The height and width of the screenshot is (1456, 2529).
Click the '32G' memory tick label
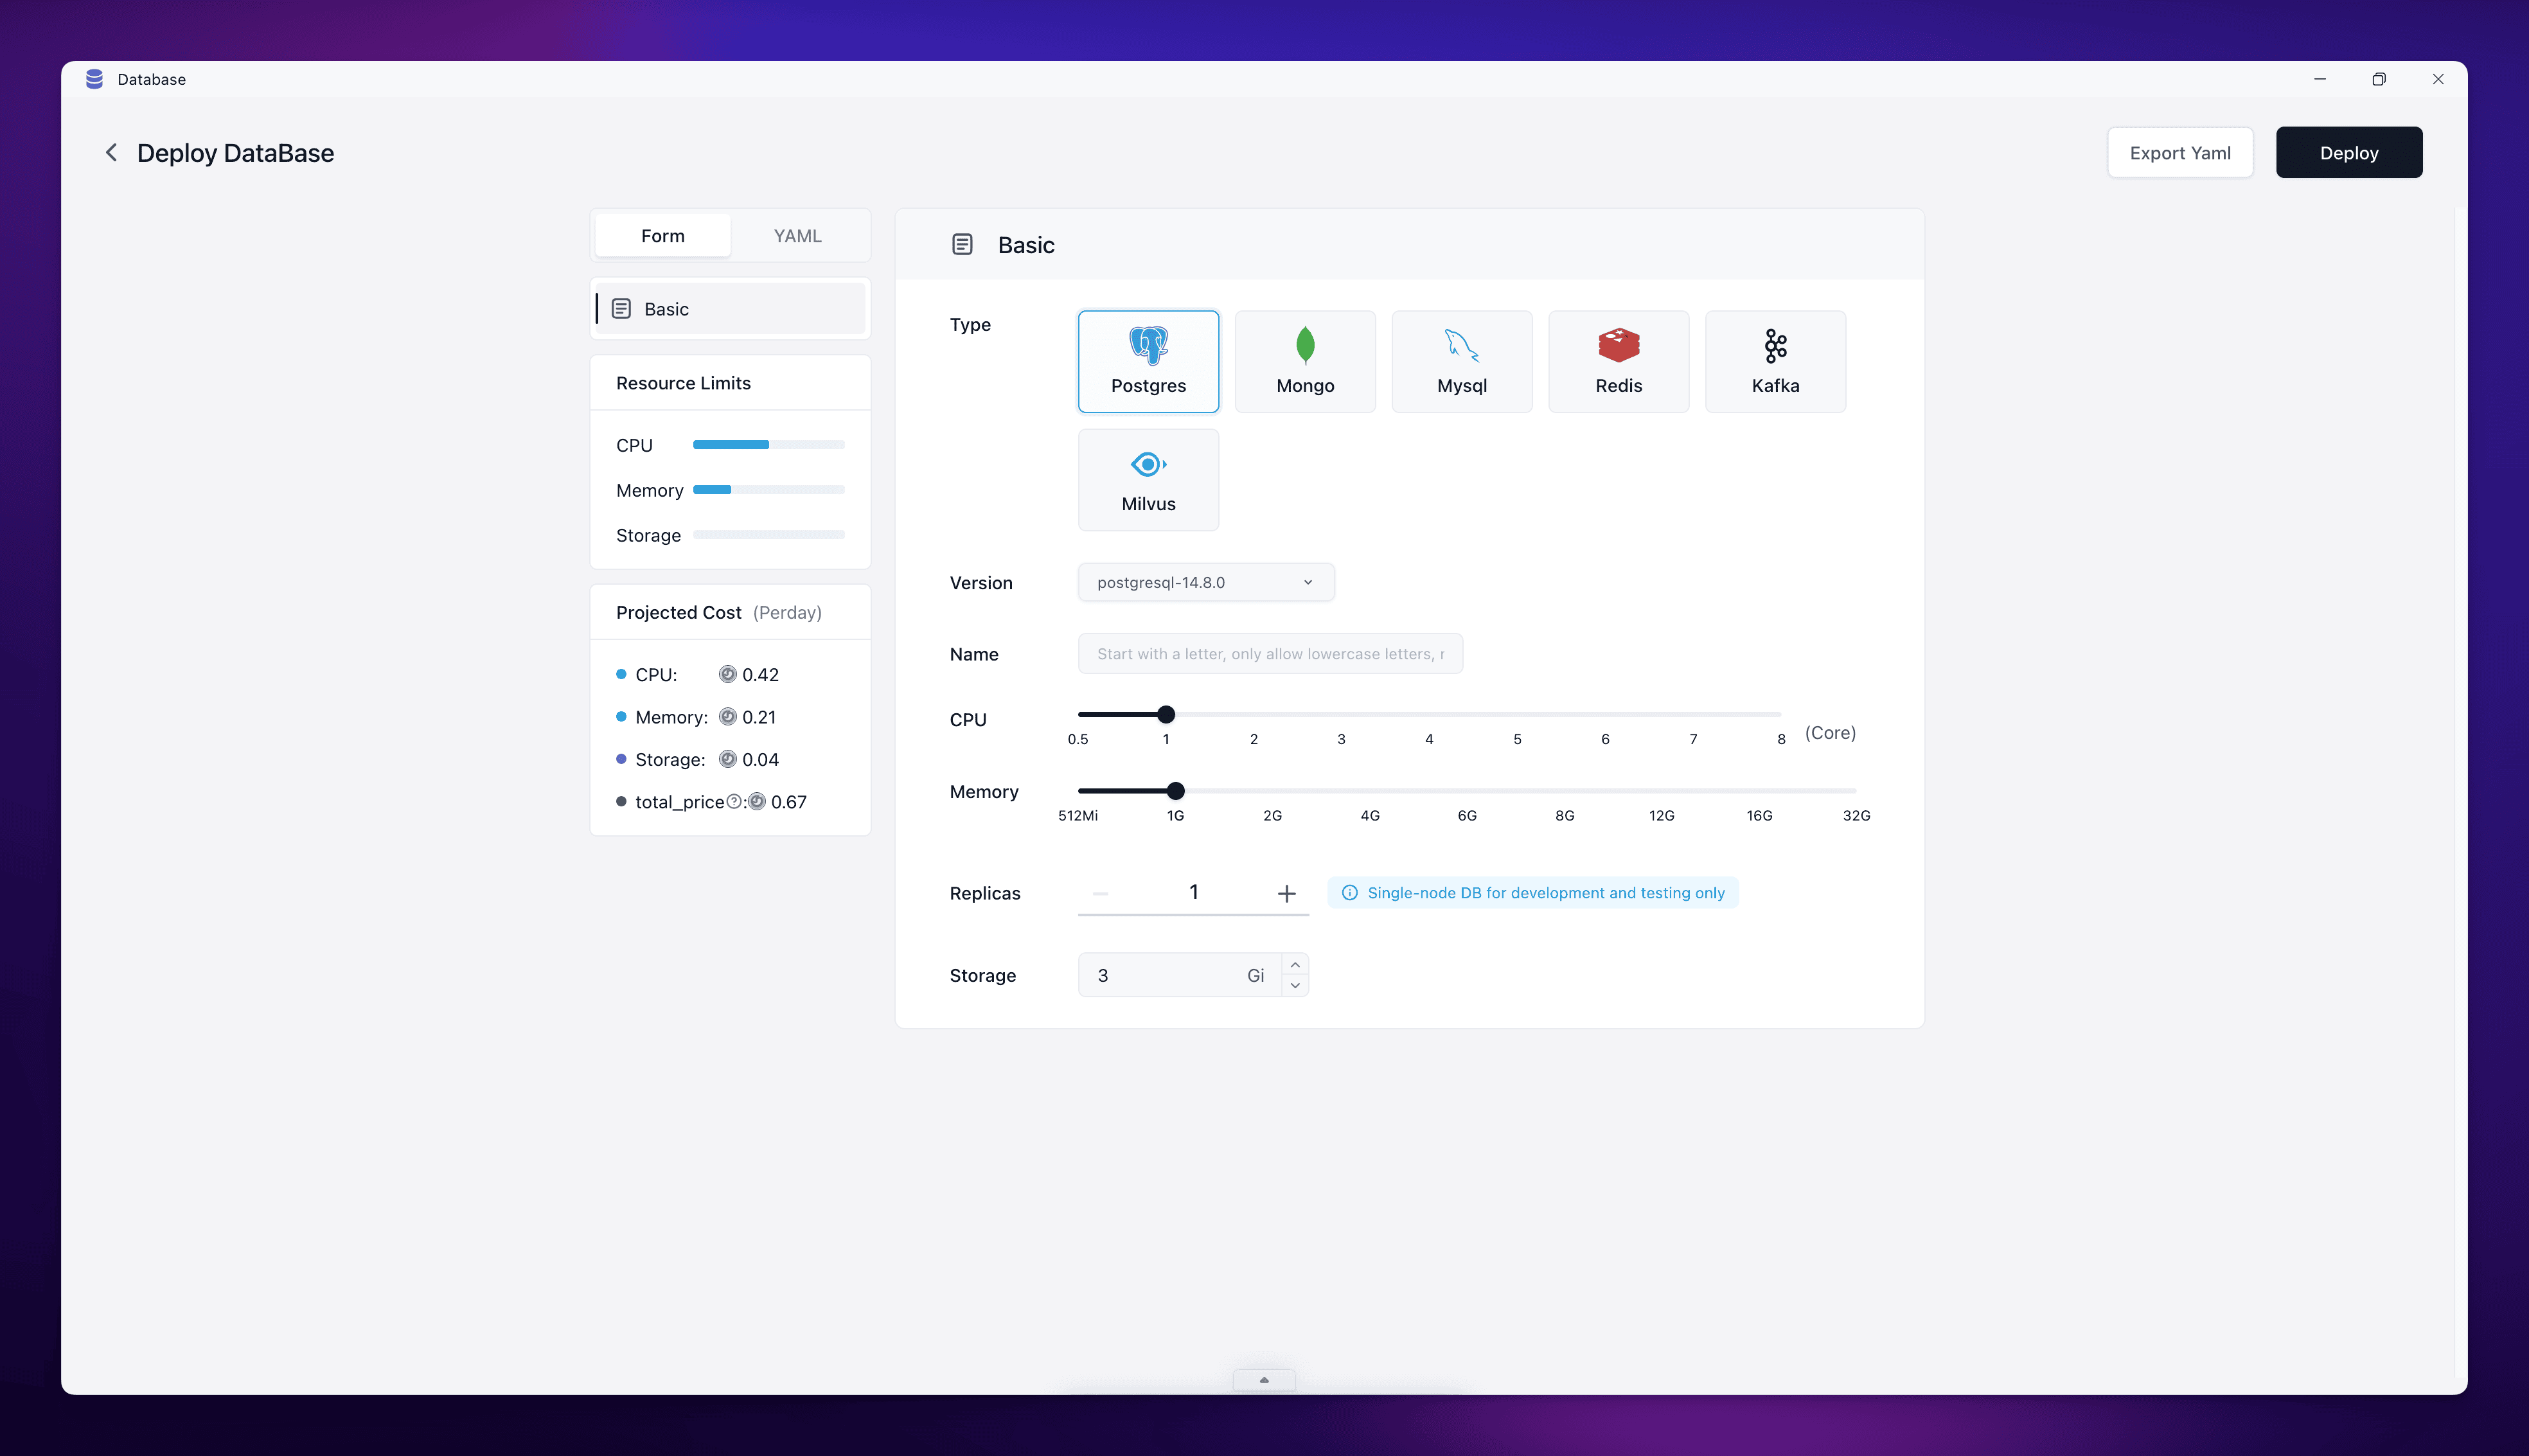1856,816
